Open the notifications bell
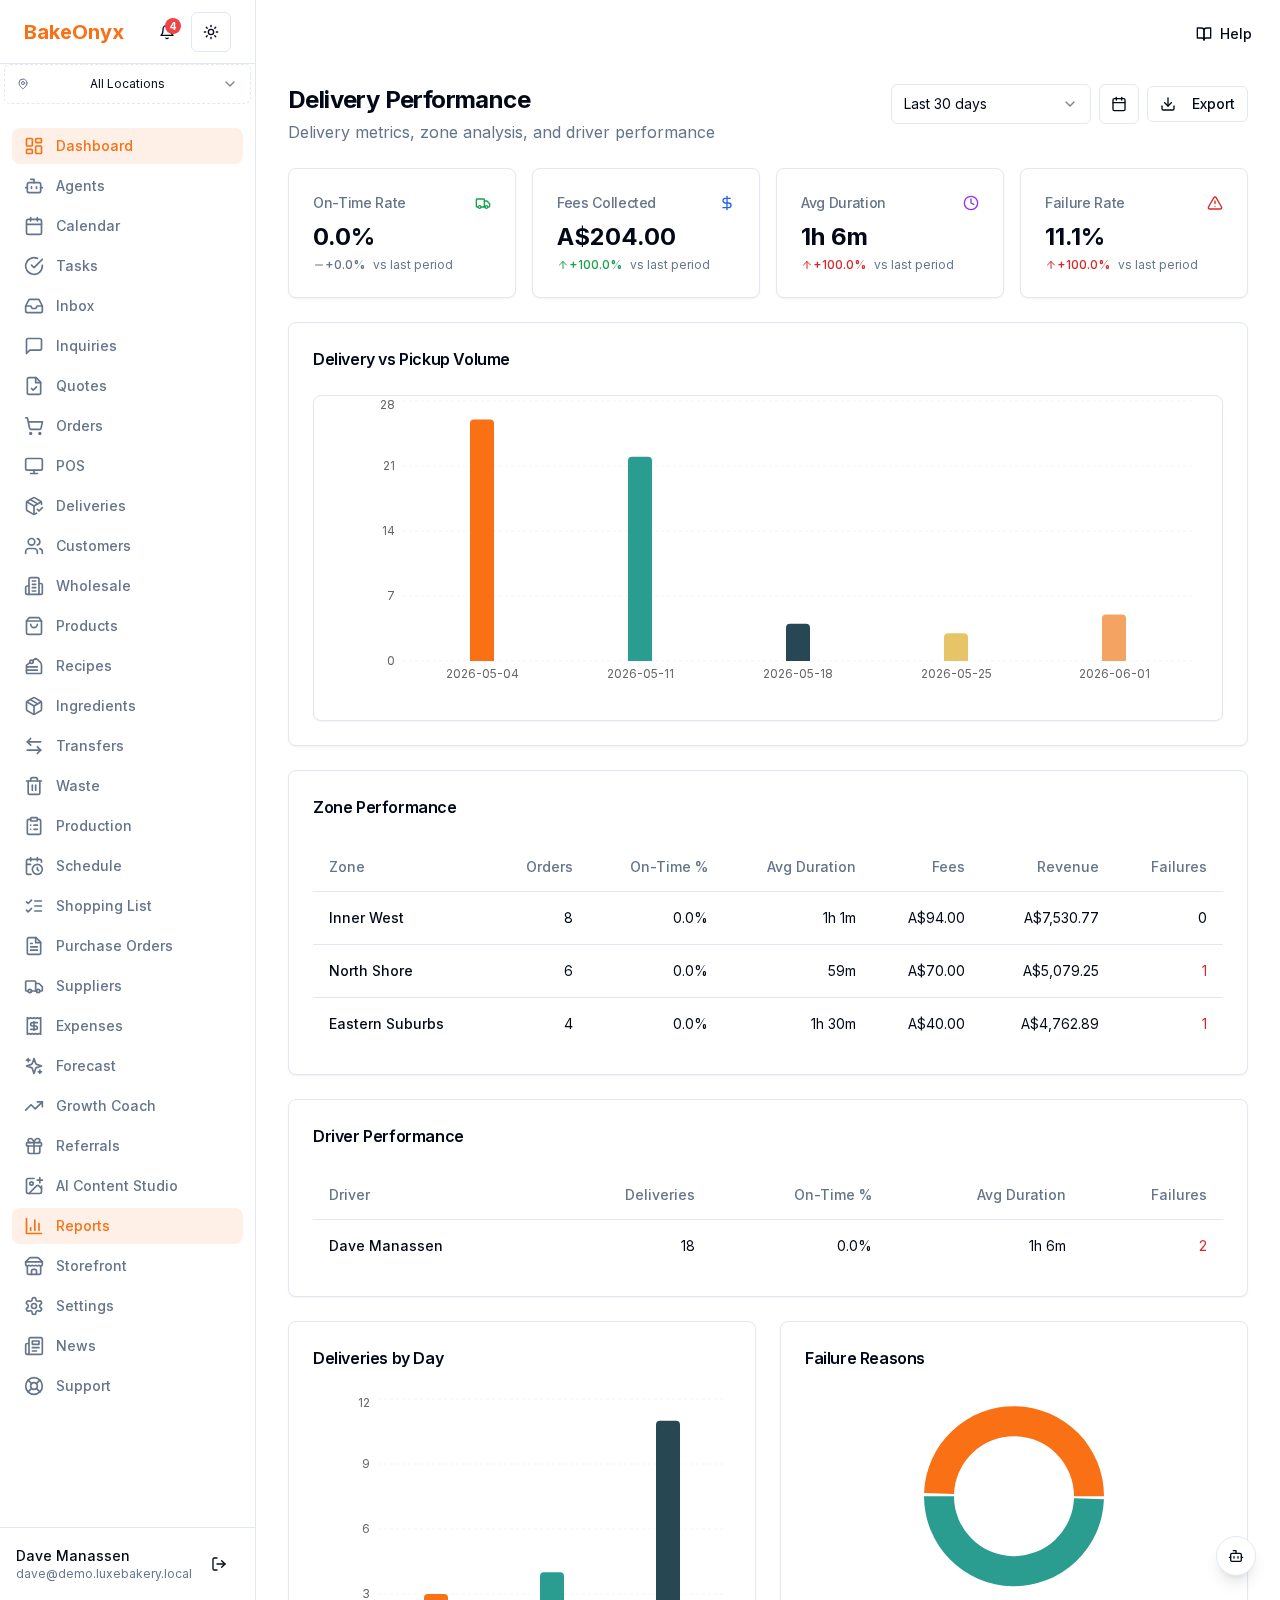Viewport: 1280px width, 1600px height. coord(167,32)
